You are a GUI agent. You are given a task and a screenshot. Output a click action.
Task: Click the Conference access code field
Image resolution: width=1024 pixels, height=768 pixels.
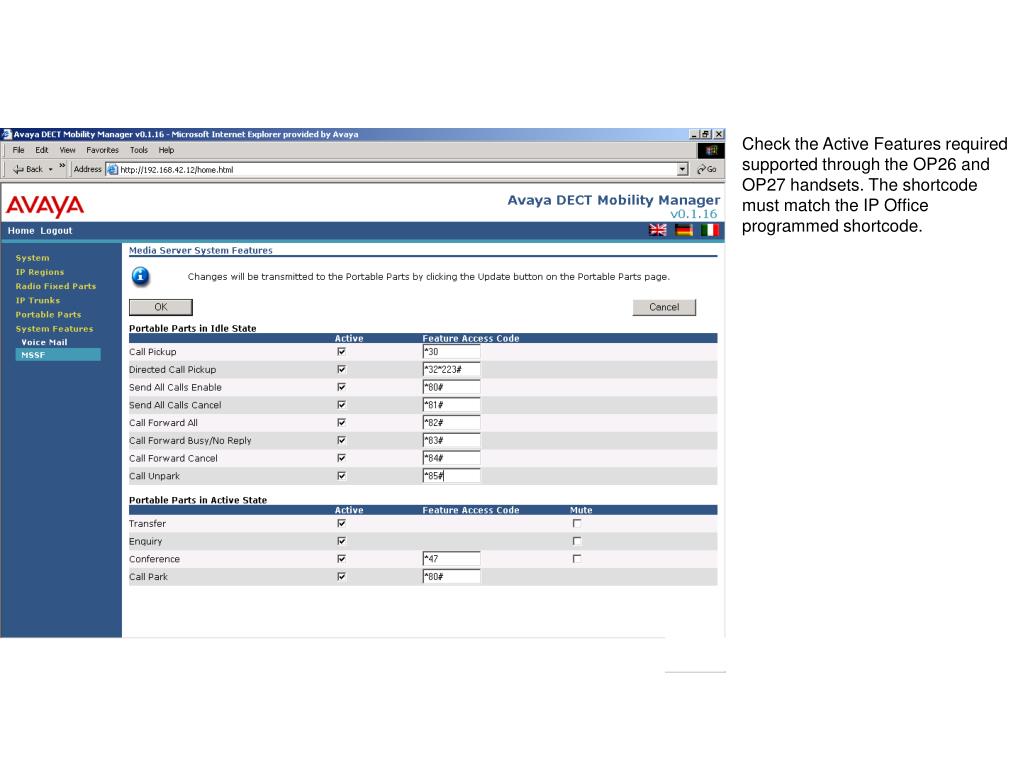[x=451, y=558]
